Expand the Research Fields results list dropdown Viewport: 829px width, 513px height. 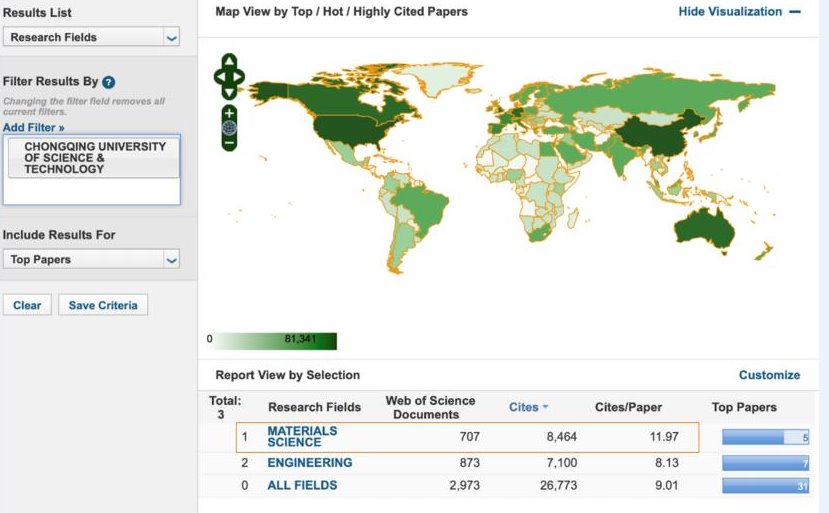tap(171, 38)
